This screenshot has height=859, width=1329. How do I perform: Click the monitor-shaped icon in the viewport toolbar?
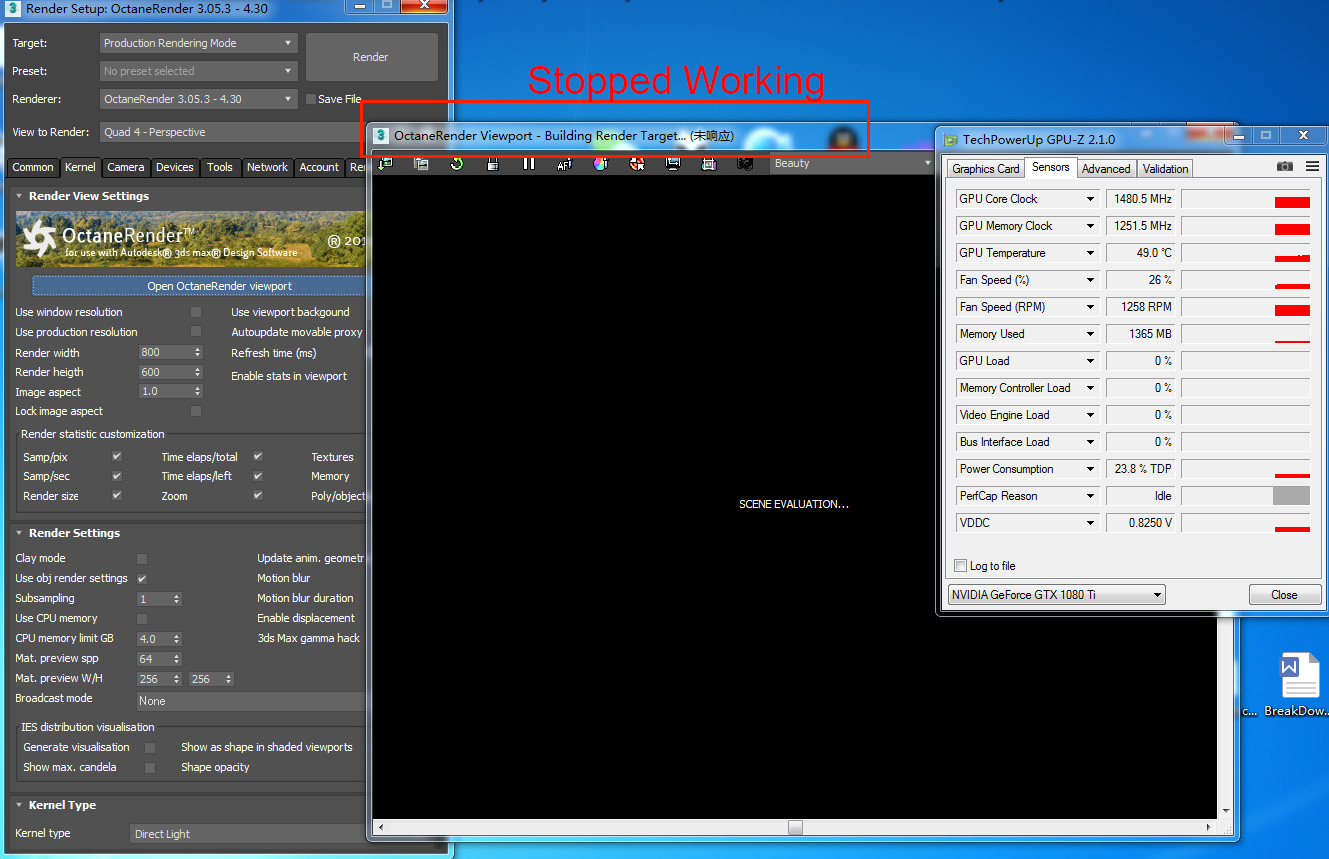tap(673, 163)
